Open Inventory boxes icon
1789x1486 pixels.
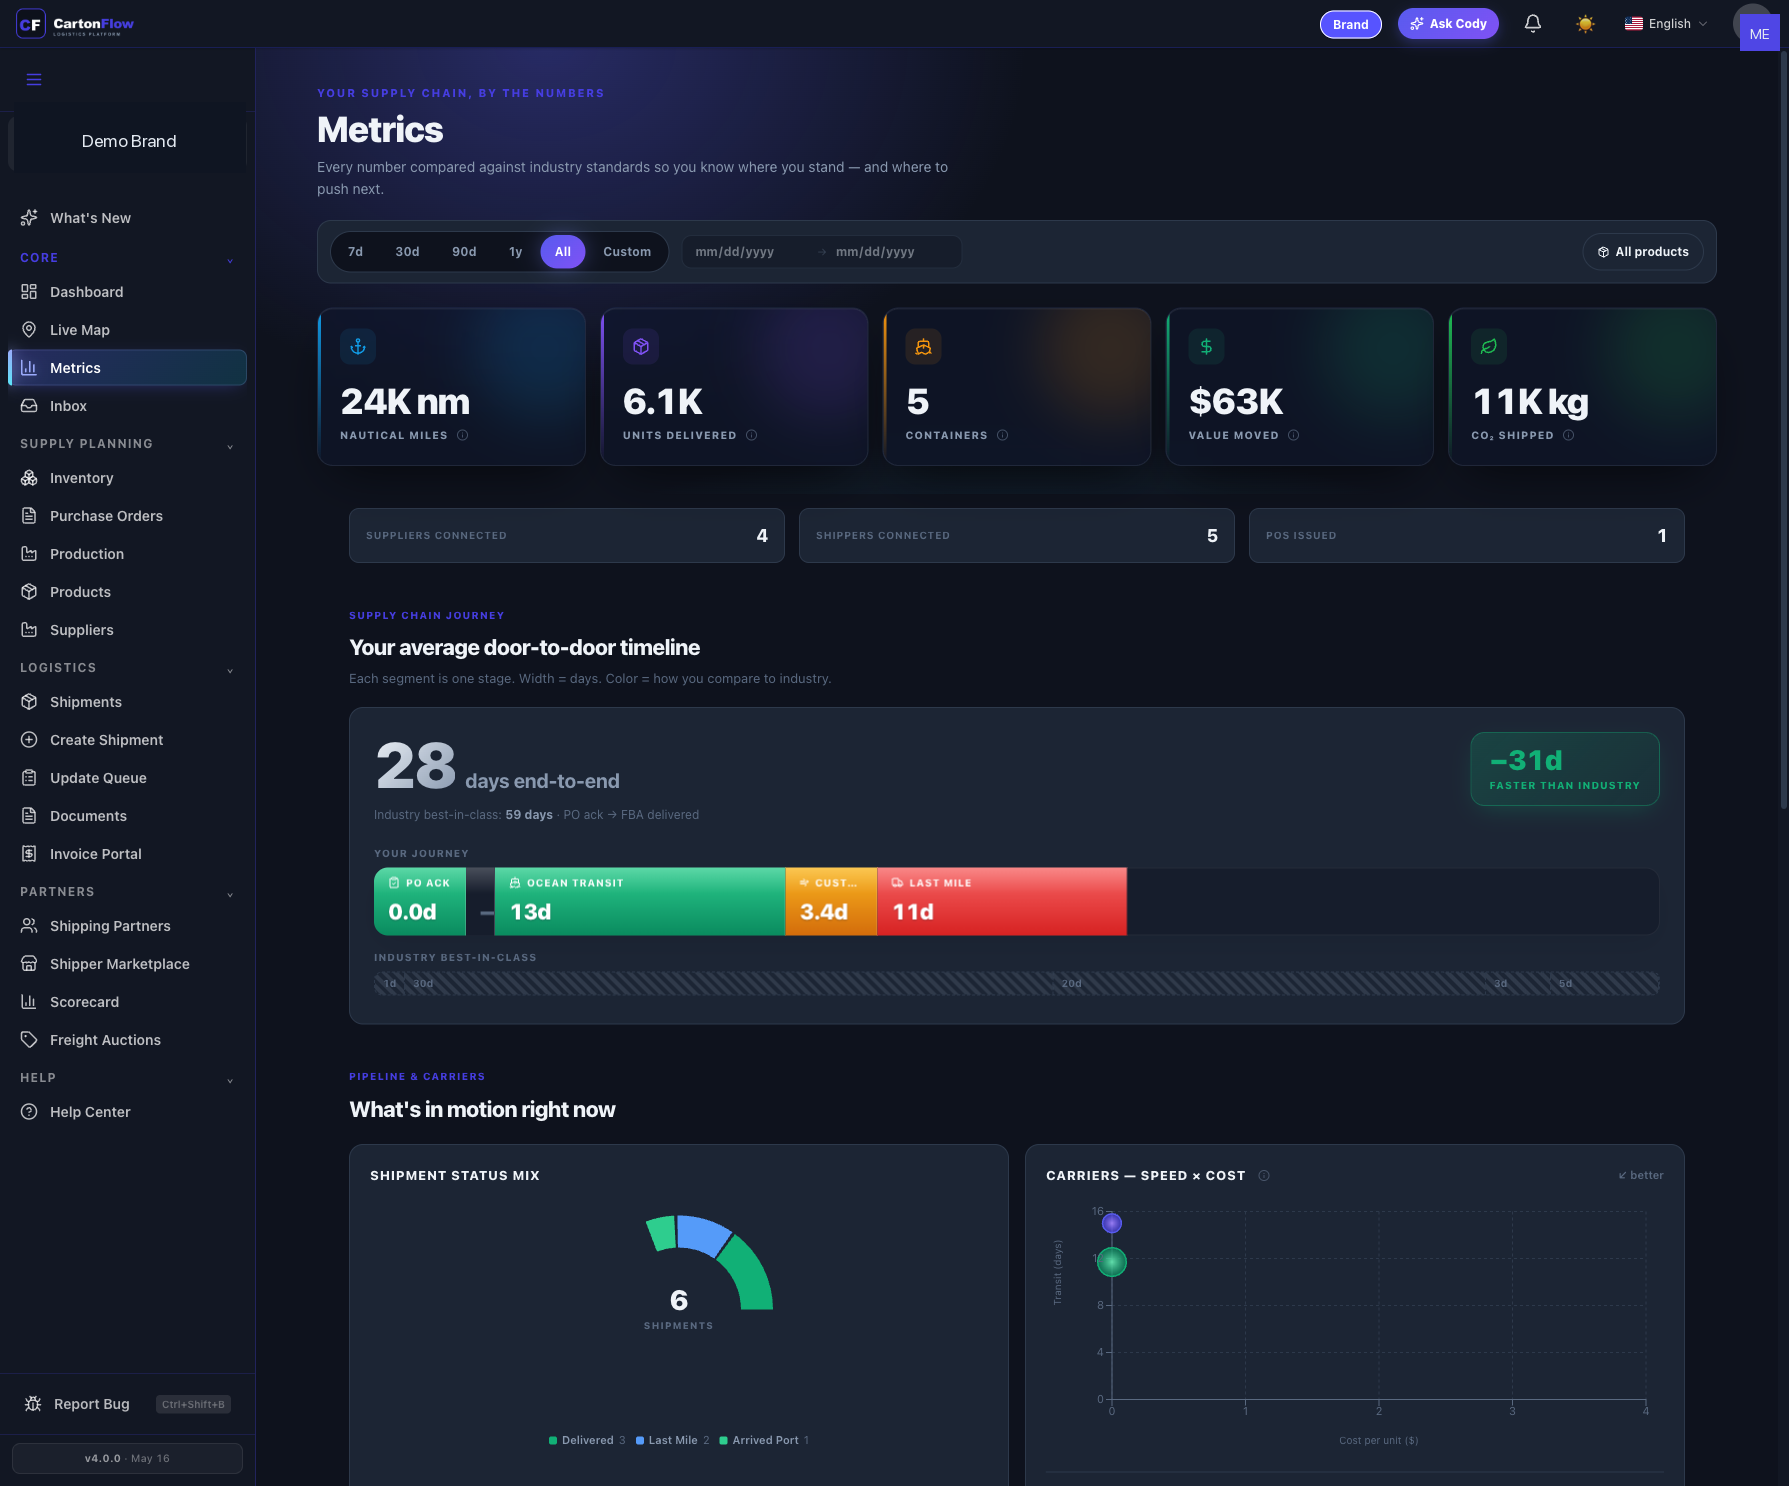[x=29, y=478]
